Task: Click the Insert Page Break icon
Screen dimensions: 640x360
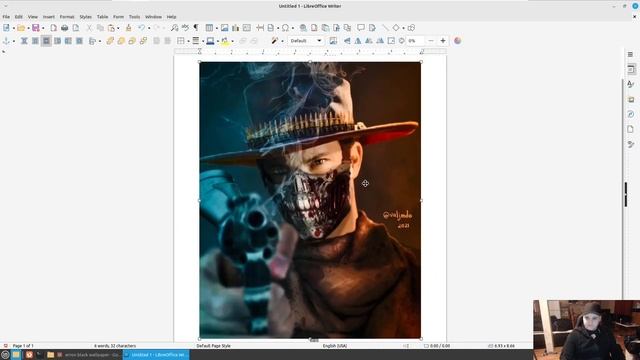Action: 260,28
